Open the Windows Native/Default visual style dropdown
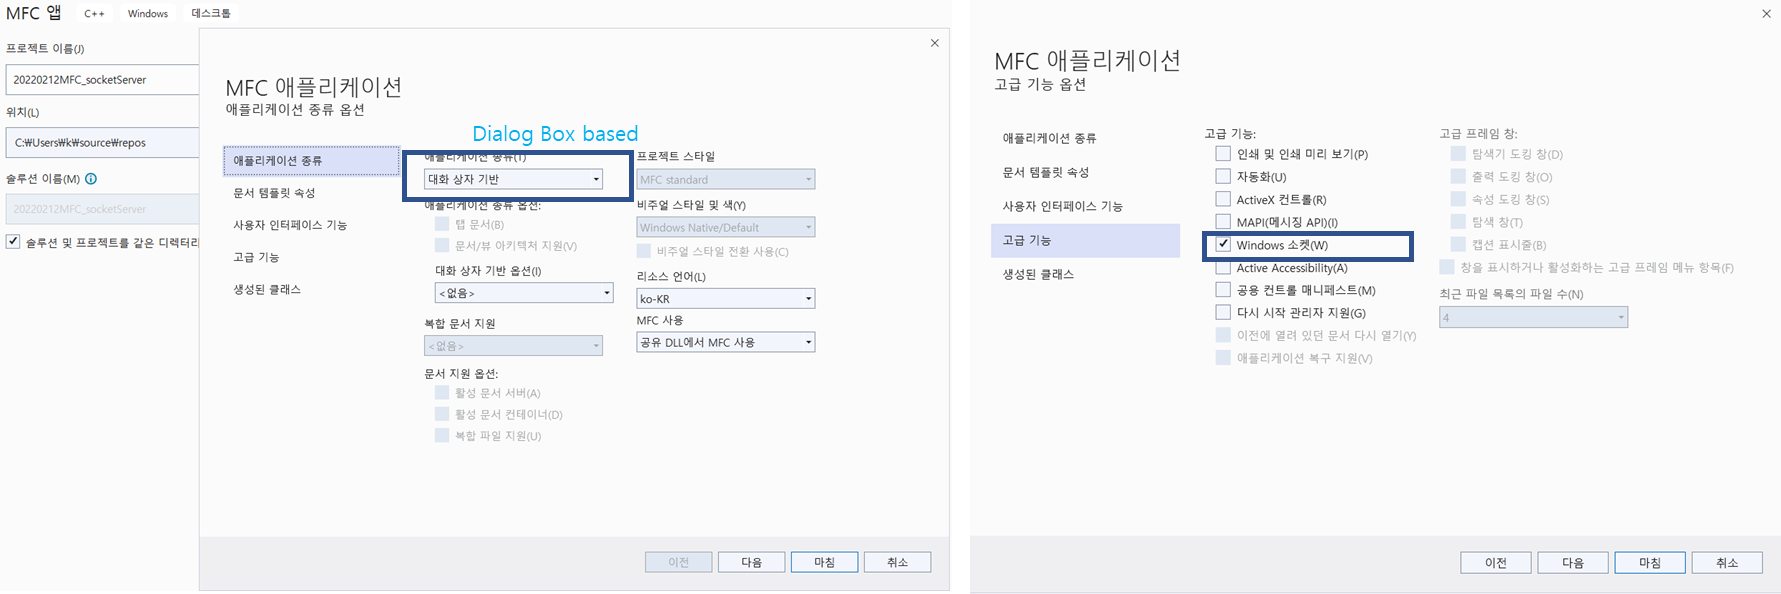 click(x=726, y=227)
